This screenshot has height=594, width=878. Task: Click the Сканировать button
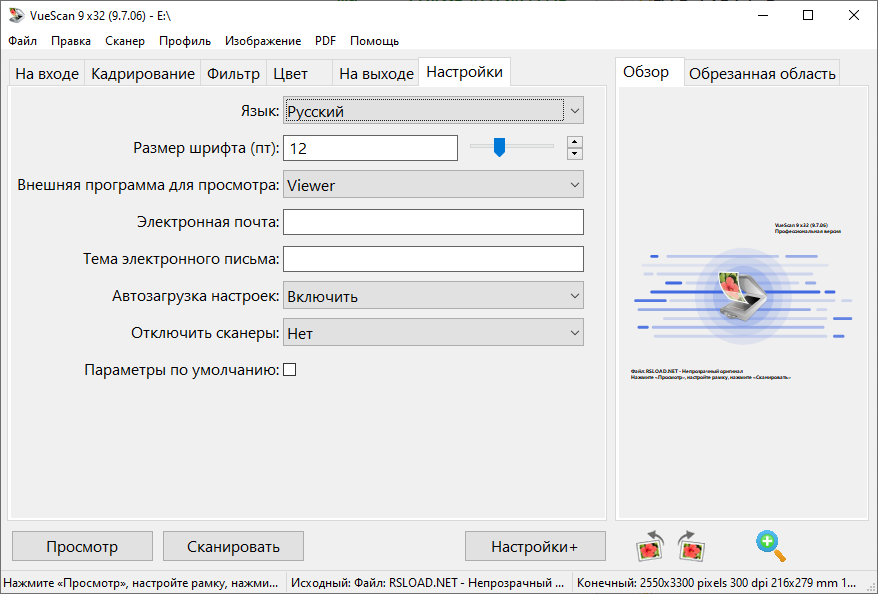coord(233,546)
